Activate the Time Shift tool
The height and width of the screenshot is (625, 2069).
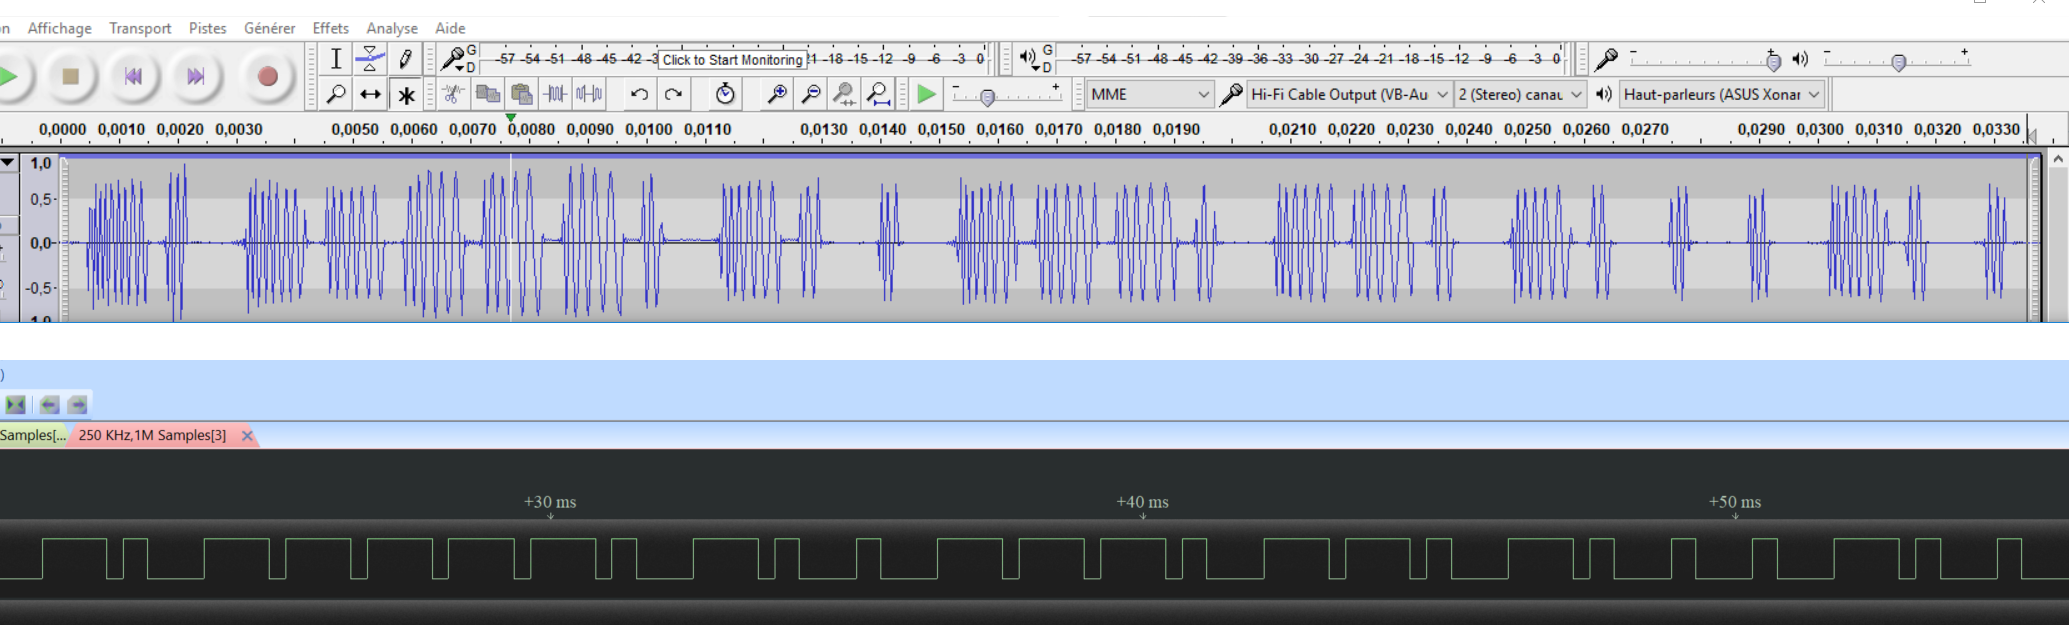click(370, 95)
